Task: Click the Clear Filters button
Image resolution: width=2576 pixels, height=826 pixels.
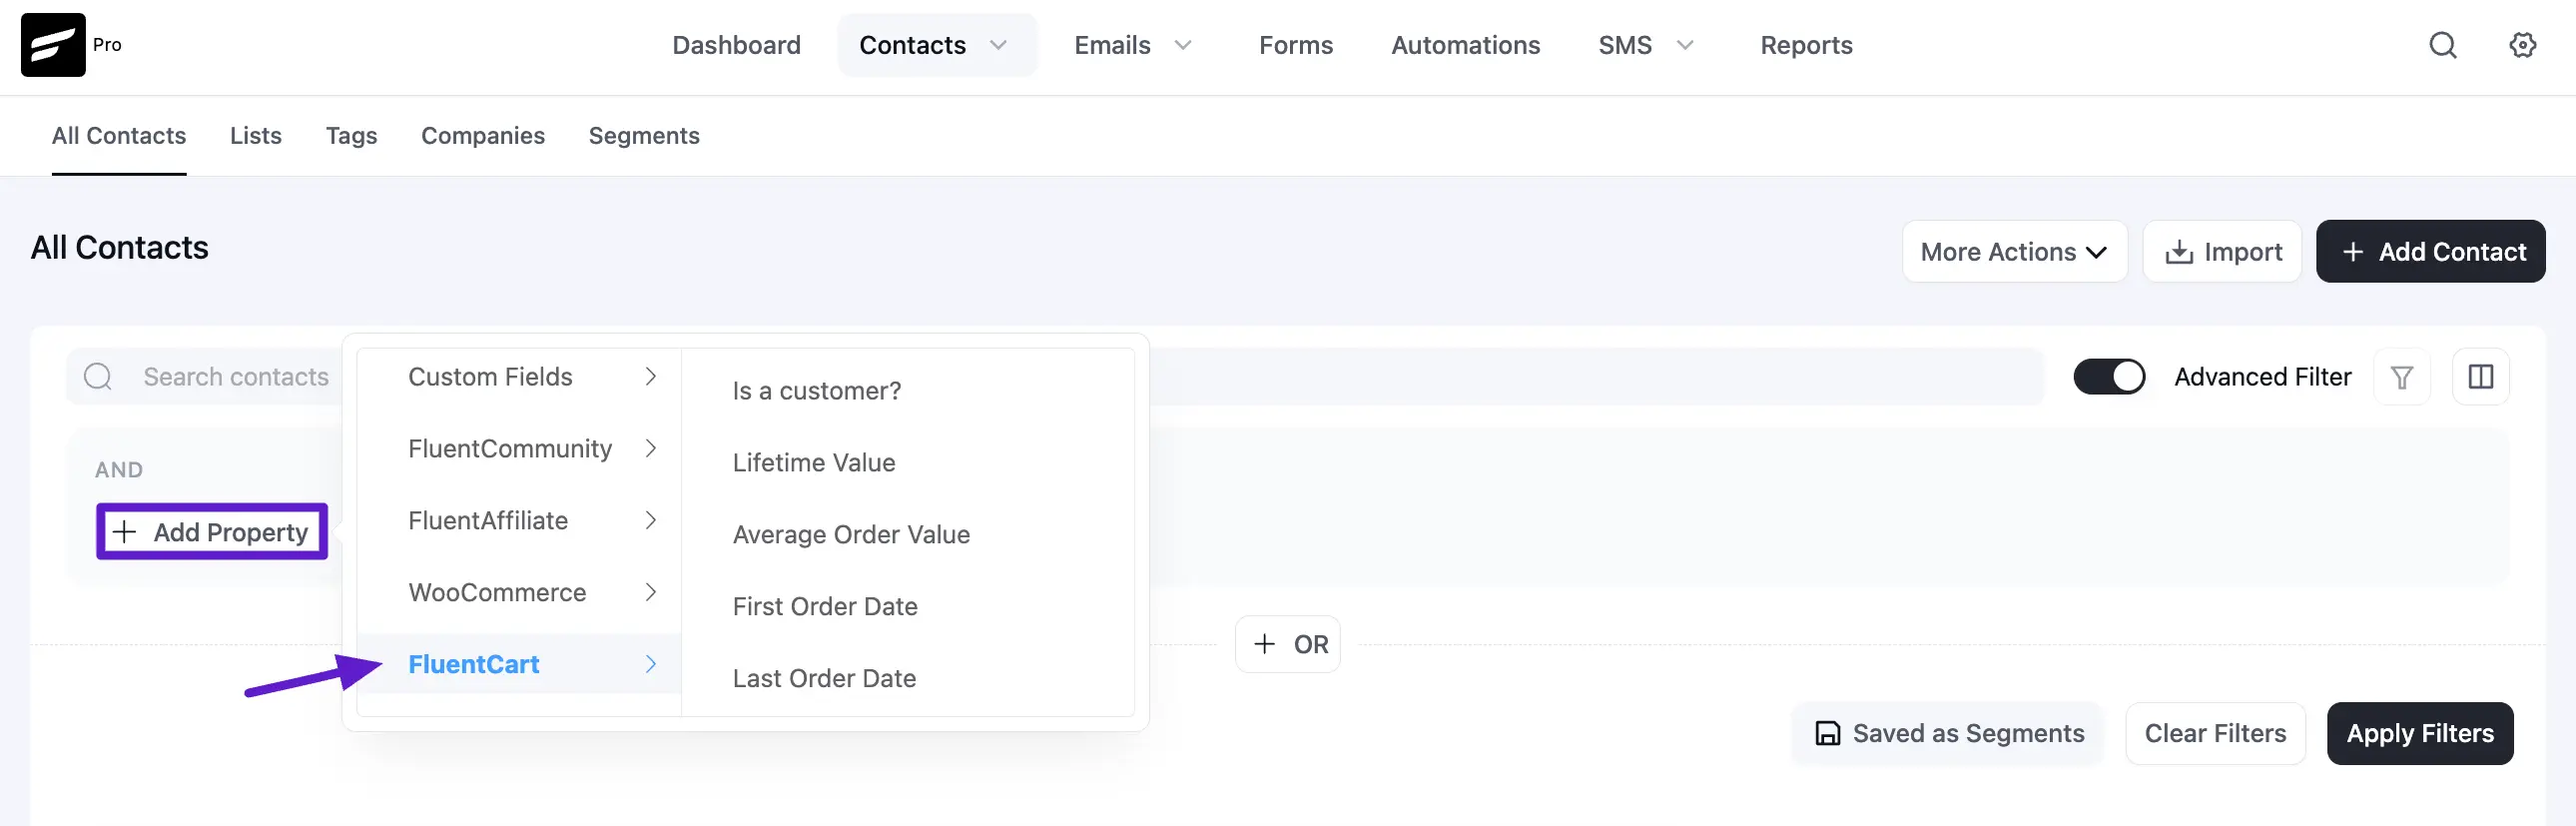Action: [2215, 734]
